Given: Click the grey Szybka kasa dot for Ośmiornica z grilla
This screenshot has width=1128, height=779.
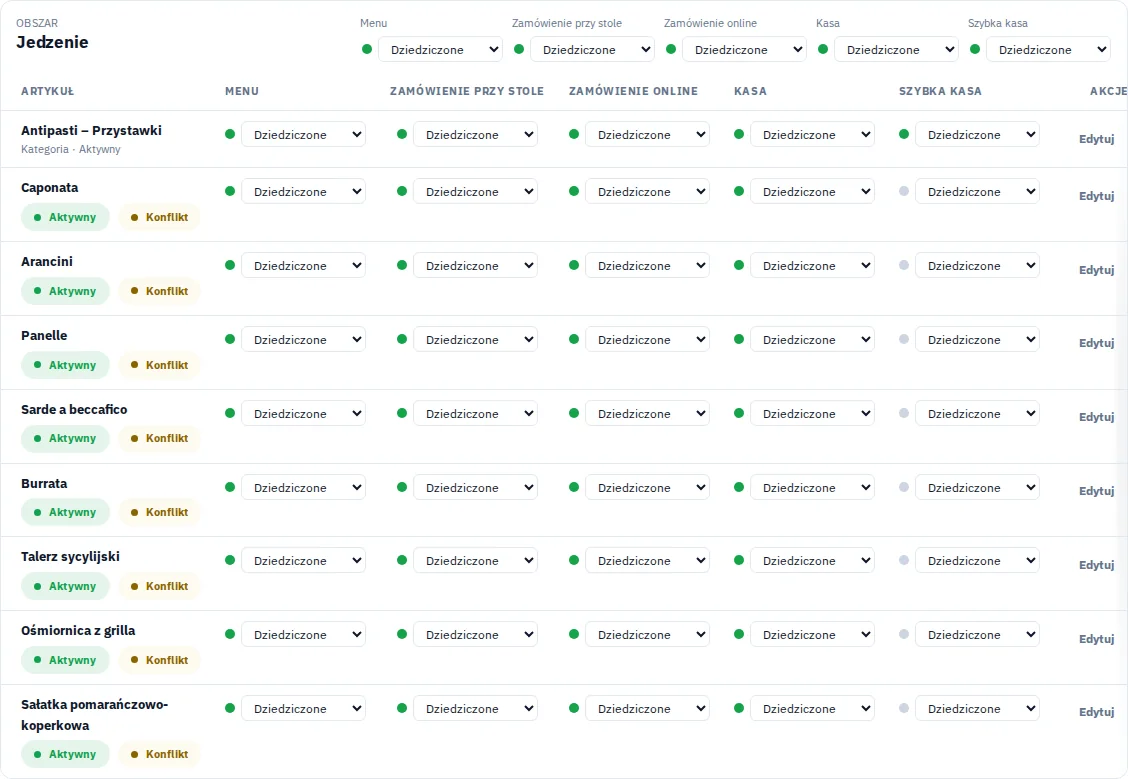Looking at the screenshot, I should (904, 634).
